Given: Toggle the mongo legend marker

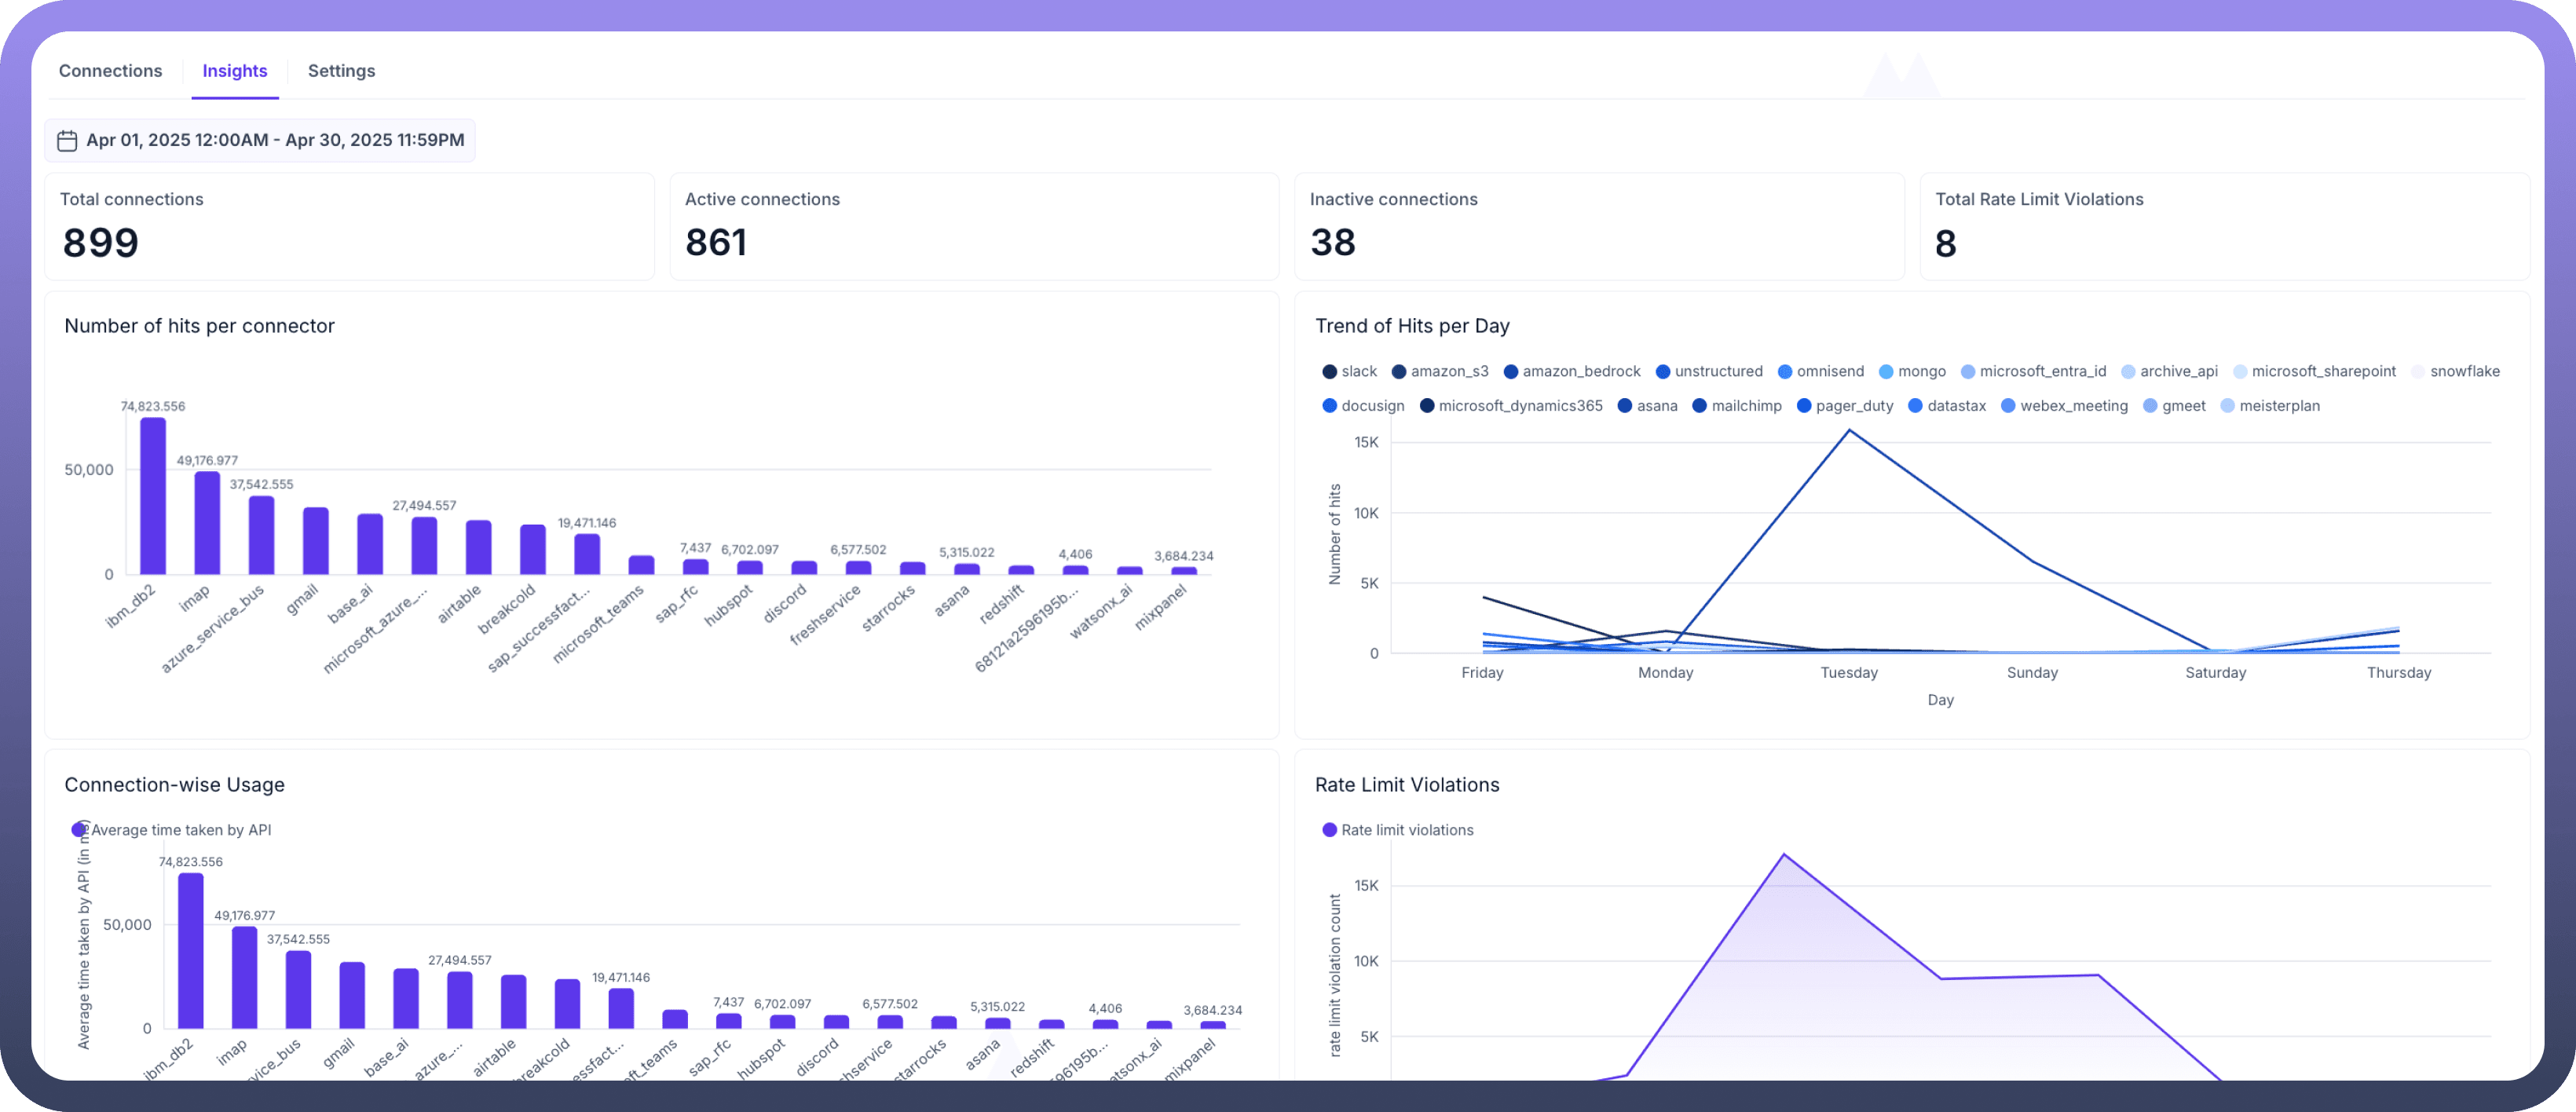Looking at the screenshot, I should pyautogui.click(x=1886, y=372).
